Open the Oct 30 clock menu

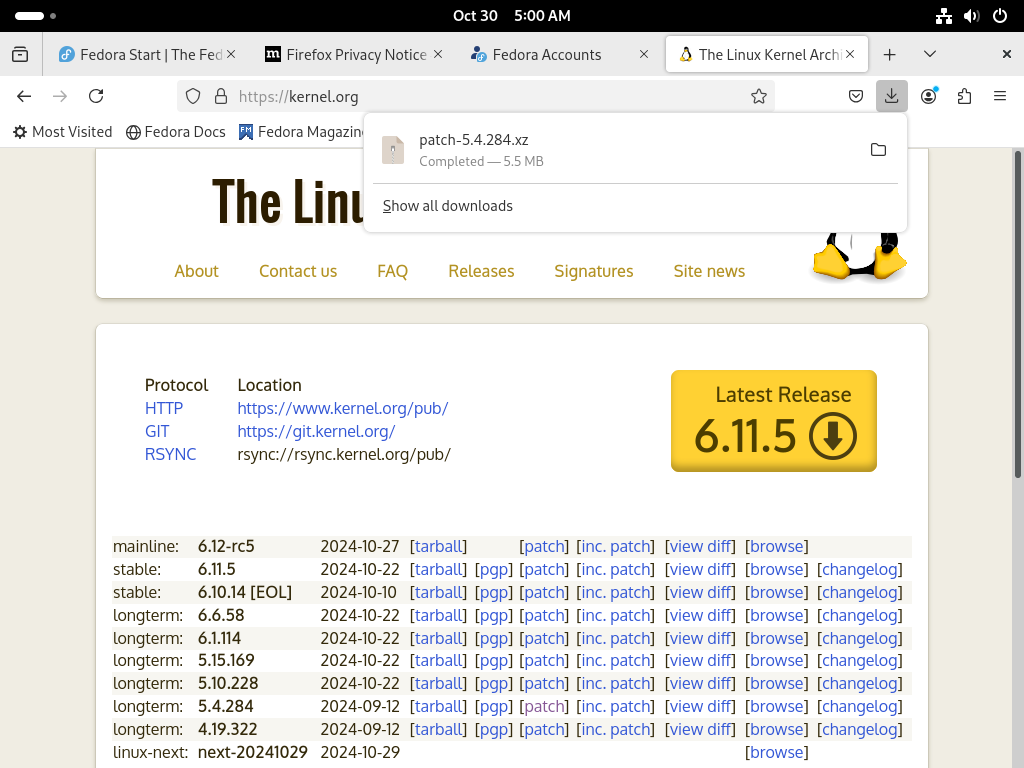pos(511,16)
